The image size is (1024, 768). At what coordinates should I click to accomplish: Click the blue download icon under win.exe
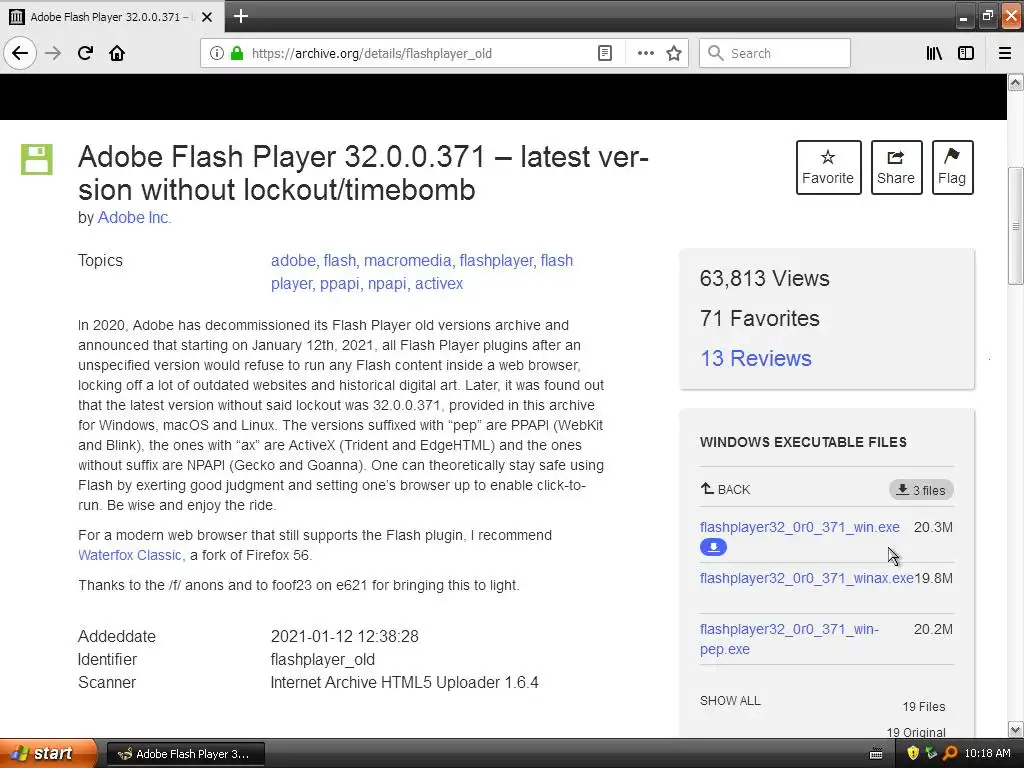coord(713,547)
